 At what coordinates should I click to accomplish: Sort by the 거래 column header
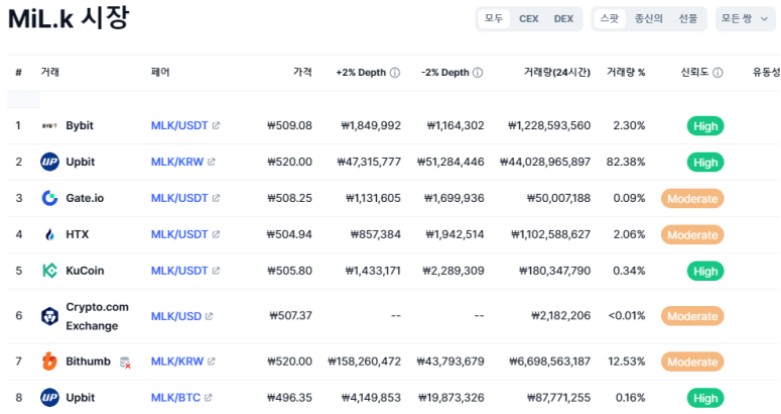coord(50,72)
